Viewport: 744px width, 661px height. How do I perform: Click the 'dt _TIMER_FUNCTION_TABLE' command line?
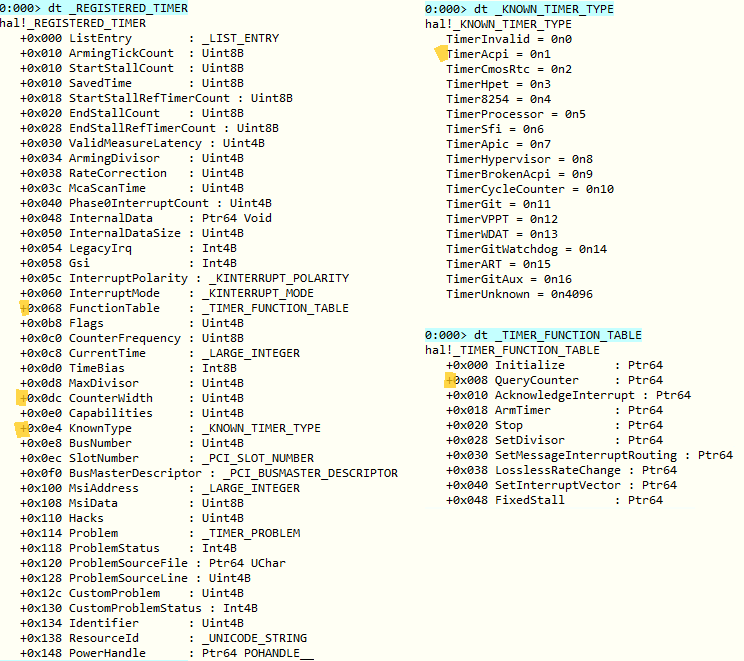tap(533, 335)
